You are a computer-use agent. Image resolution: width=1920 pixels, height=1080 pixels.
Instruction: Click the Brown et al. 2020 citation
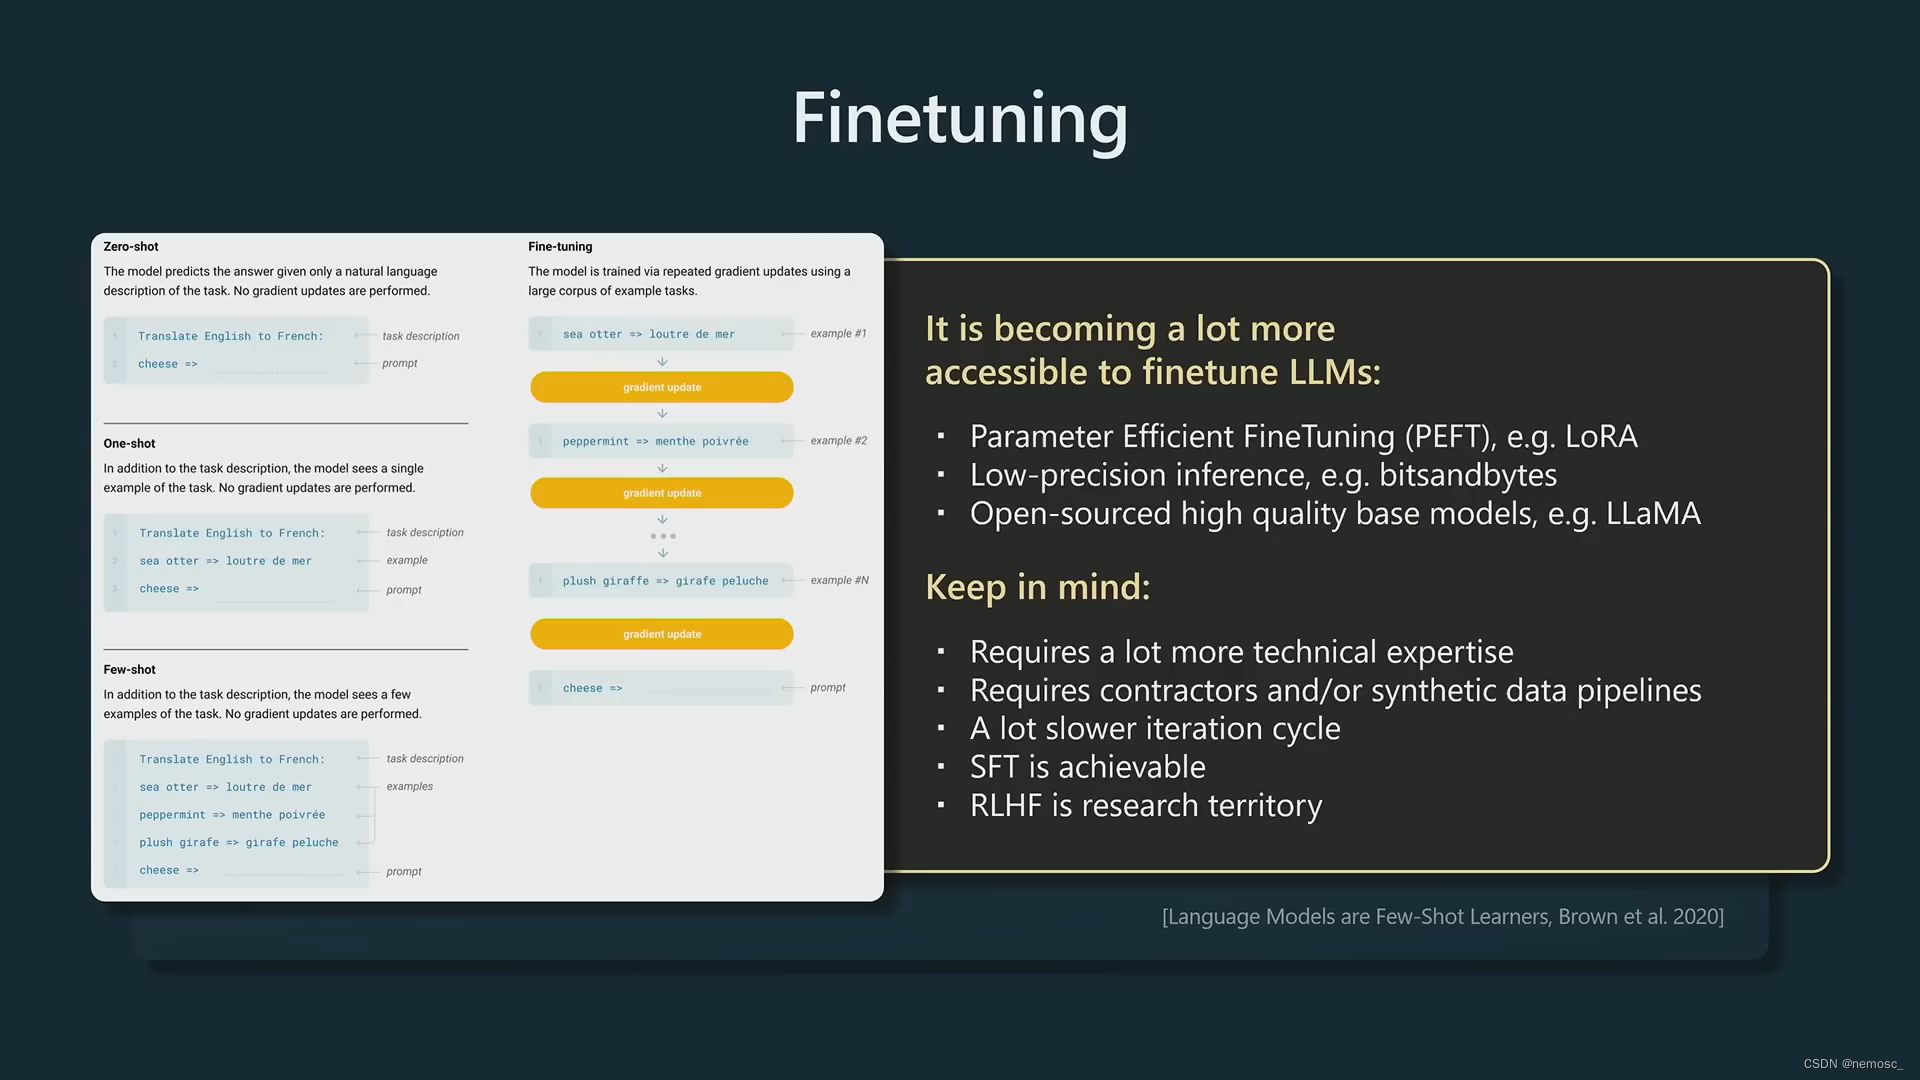pos(1443,917)
